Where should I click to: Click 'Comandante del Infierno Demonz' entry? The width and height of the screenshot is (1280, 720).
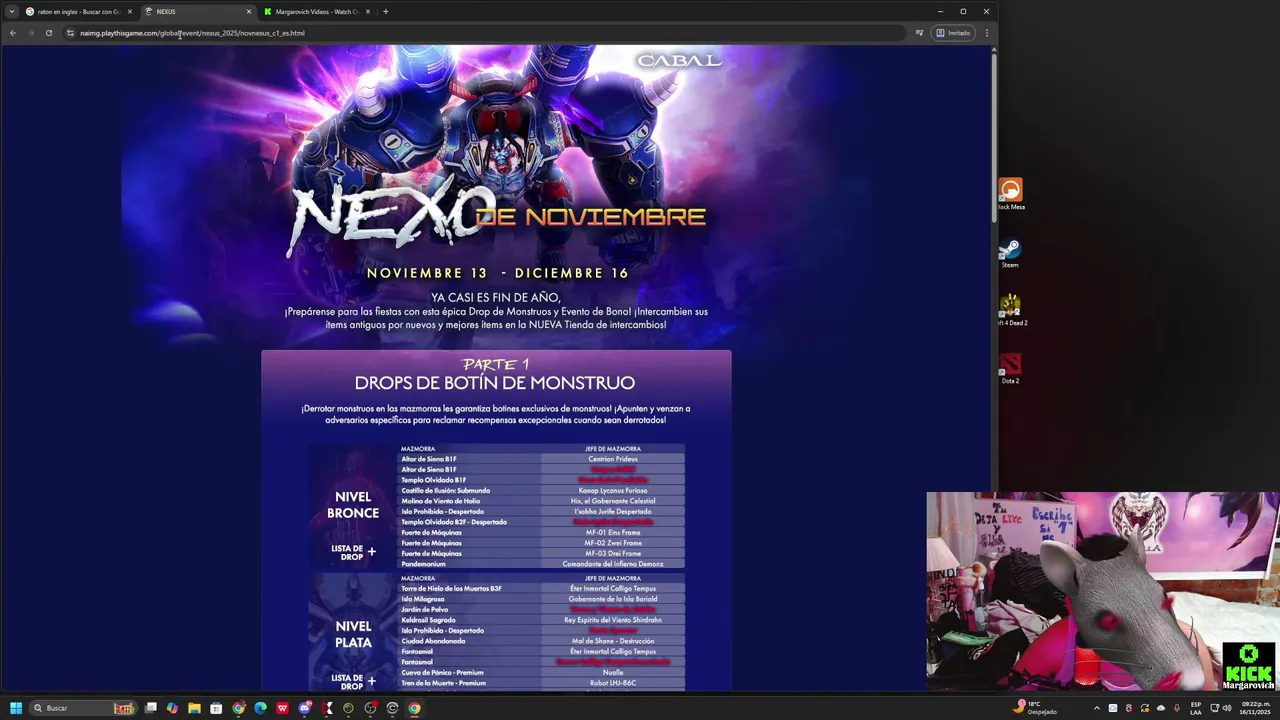613,564
